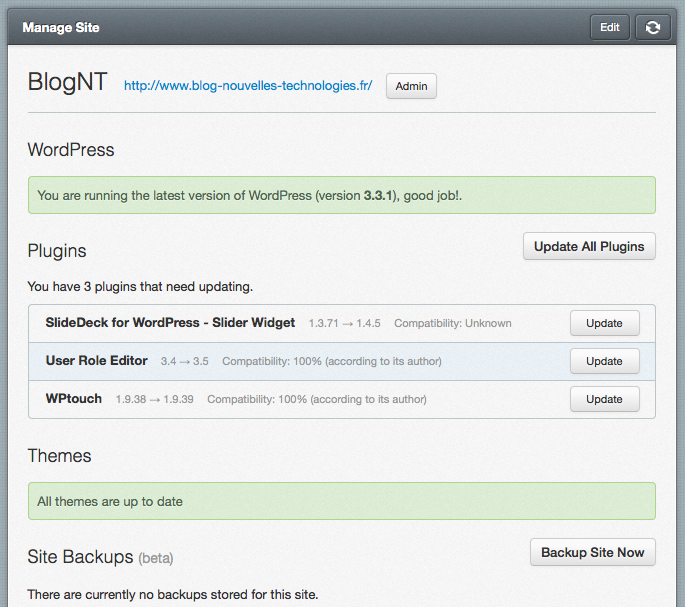
Task: Select the SlideDeck for WordPress plugin name
Action: coord(170,323)
